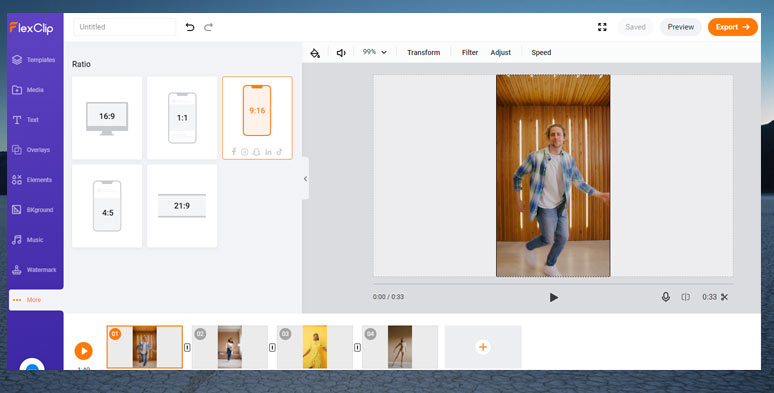Select storyboard scene 03

coord(315,347)
